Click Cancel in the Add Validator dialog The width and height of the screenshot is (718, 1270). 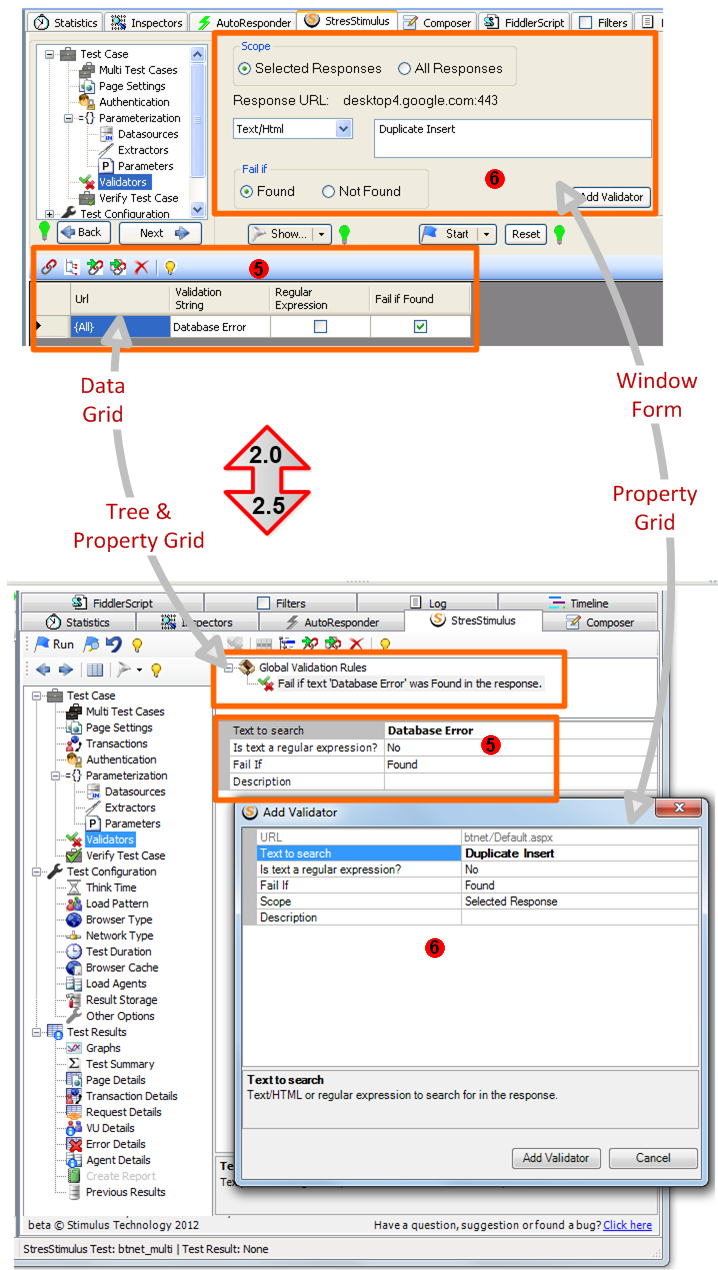(x=653, y=1158)
